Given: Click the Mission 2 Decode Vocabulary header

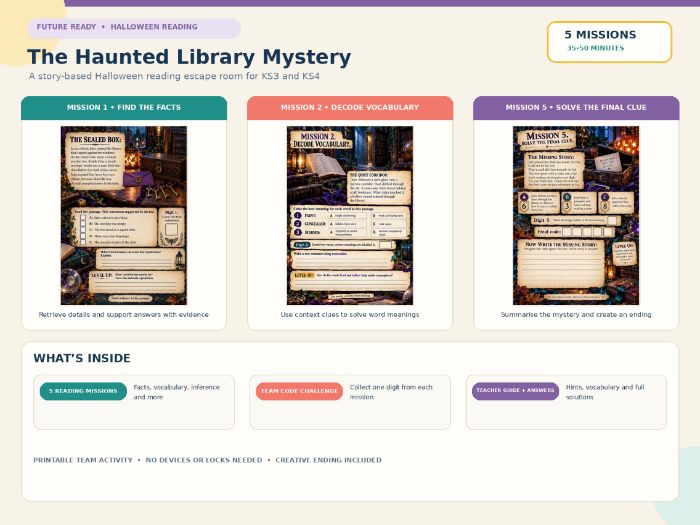Looking at the screenshot, I should [350, 108].
